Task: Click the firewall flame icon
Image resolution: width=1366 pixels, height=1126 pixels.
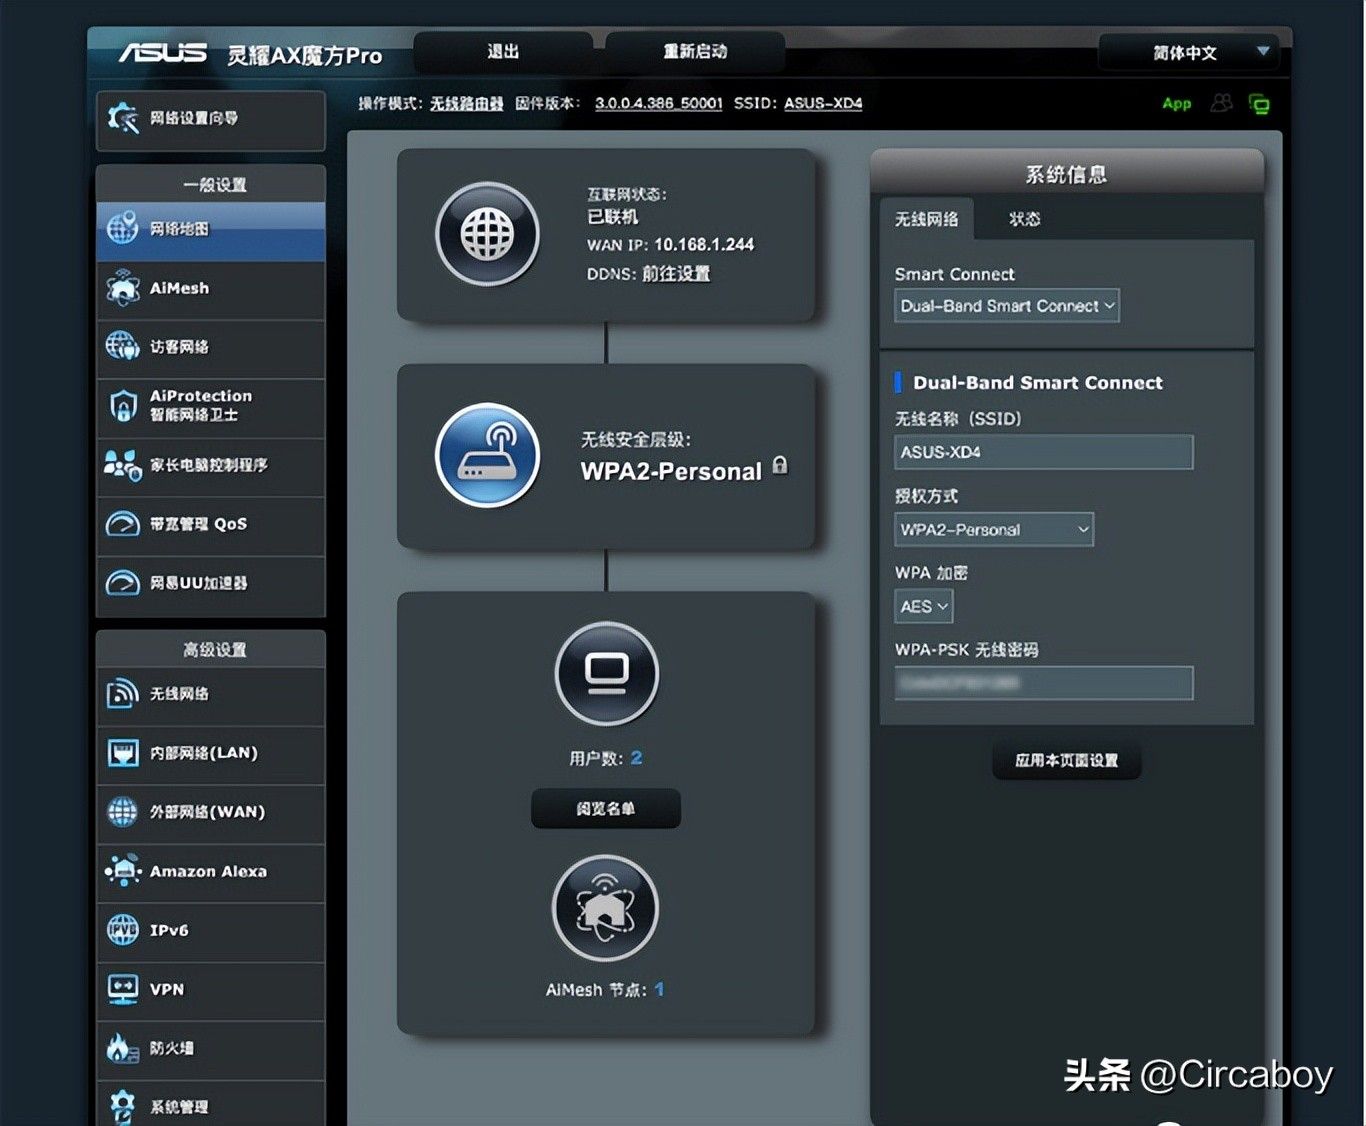Action: [x=123, y=1048]
